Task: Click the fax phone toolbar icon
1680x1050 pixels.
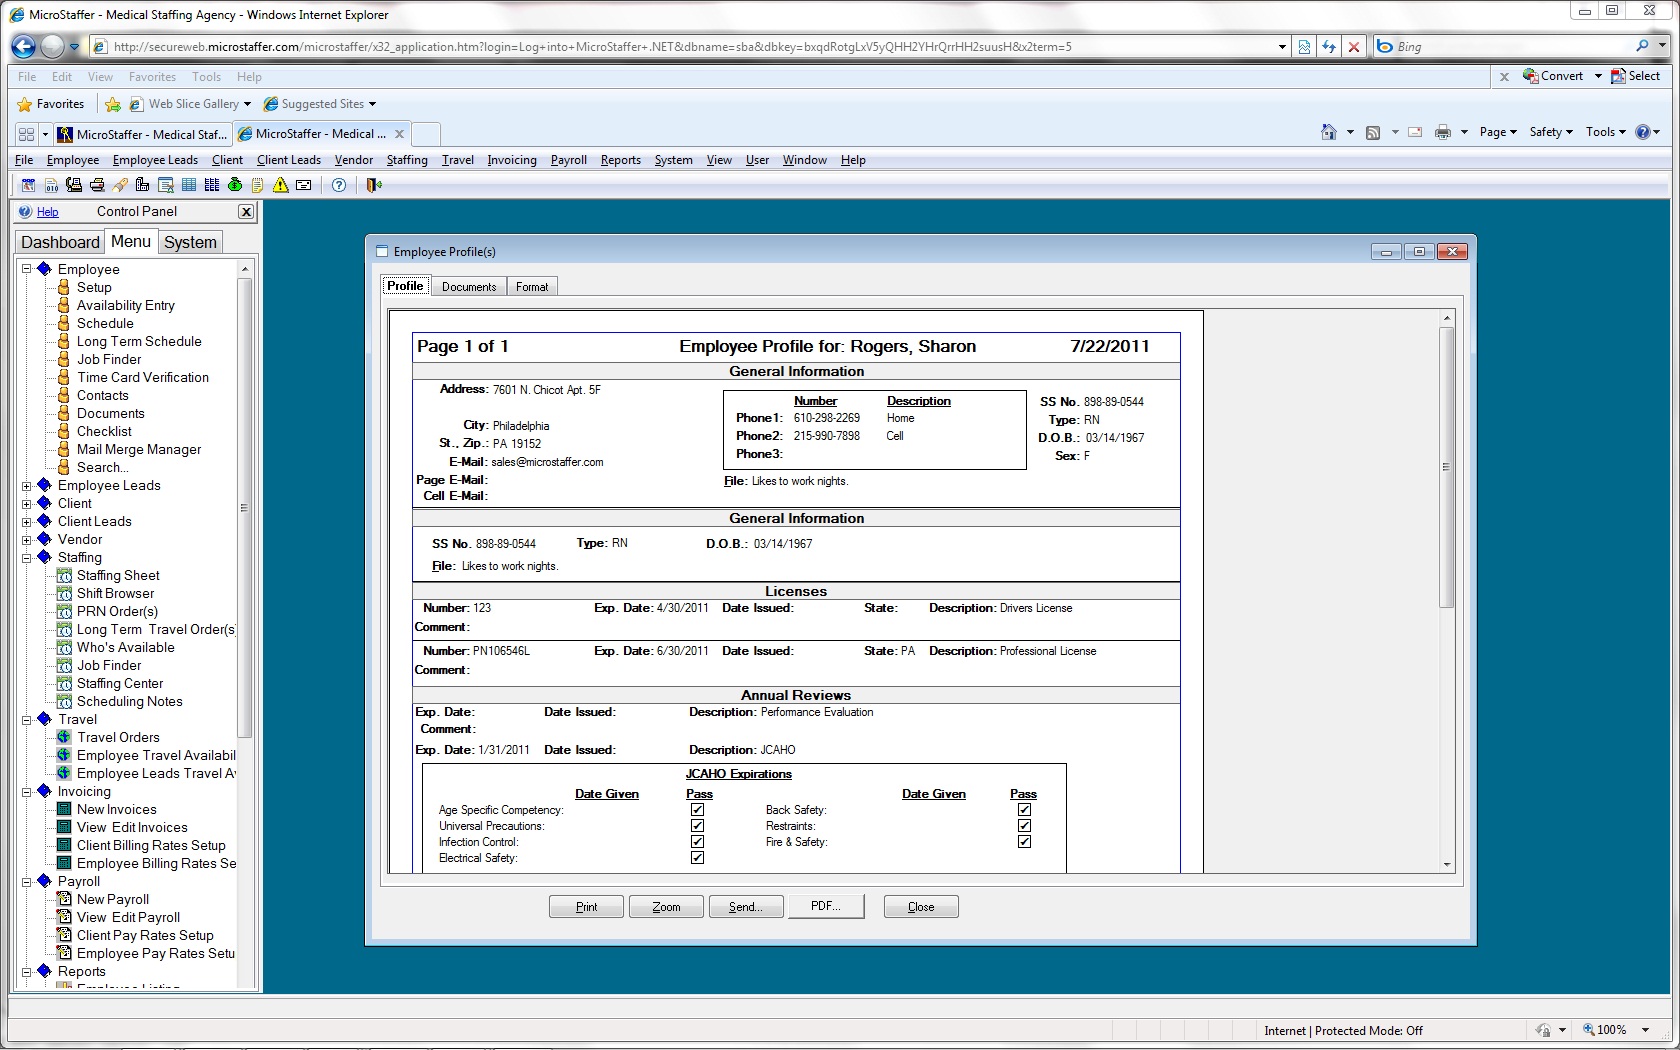Action: pyautogui.click(x=74, y=185)
